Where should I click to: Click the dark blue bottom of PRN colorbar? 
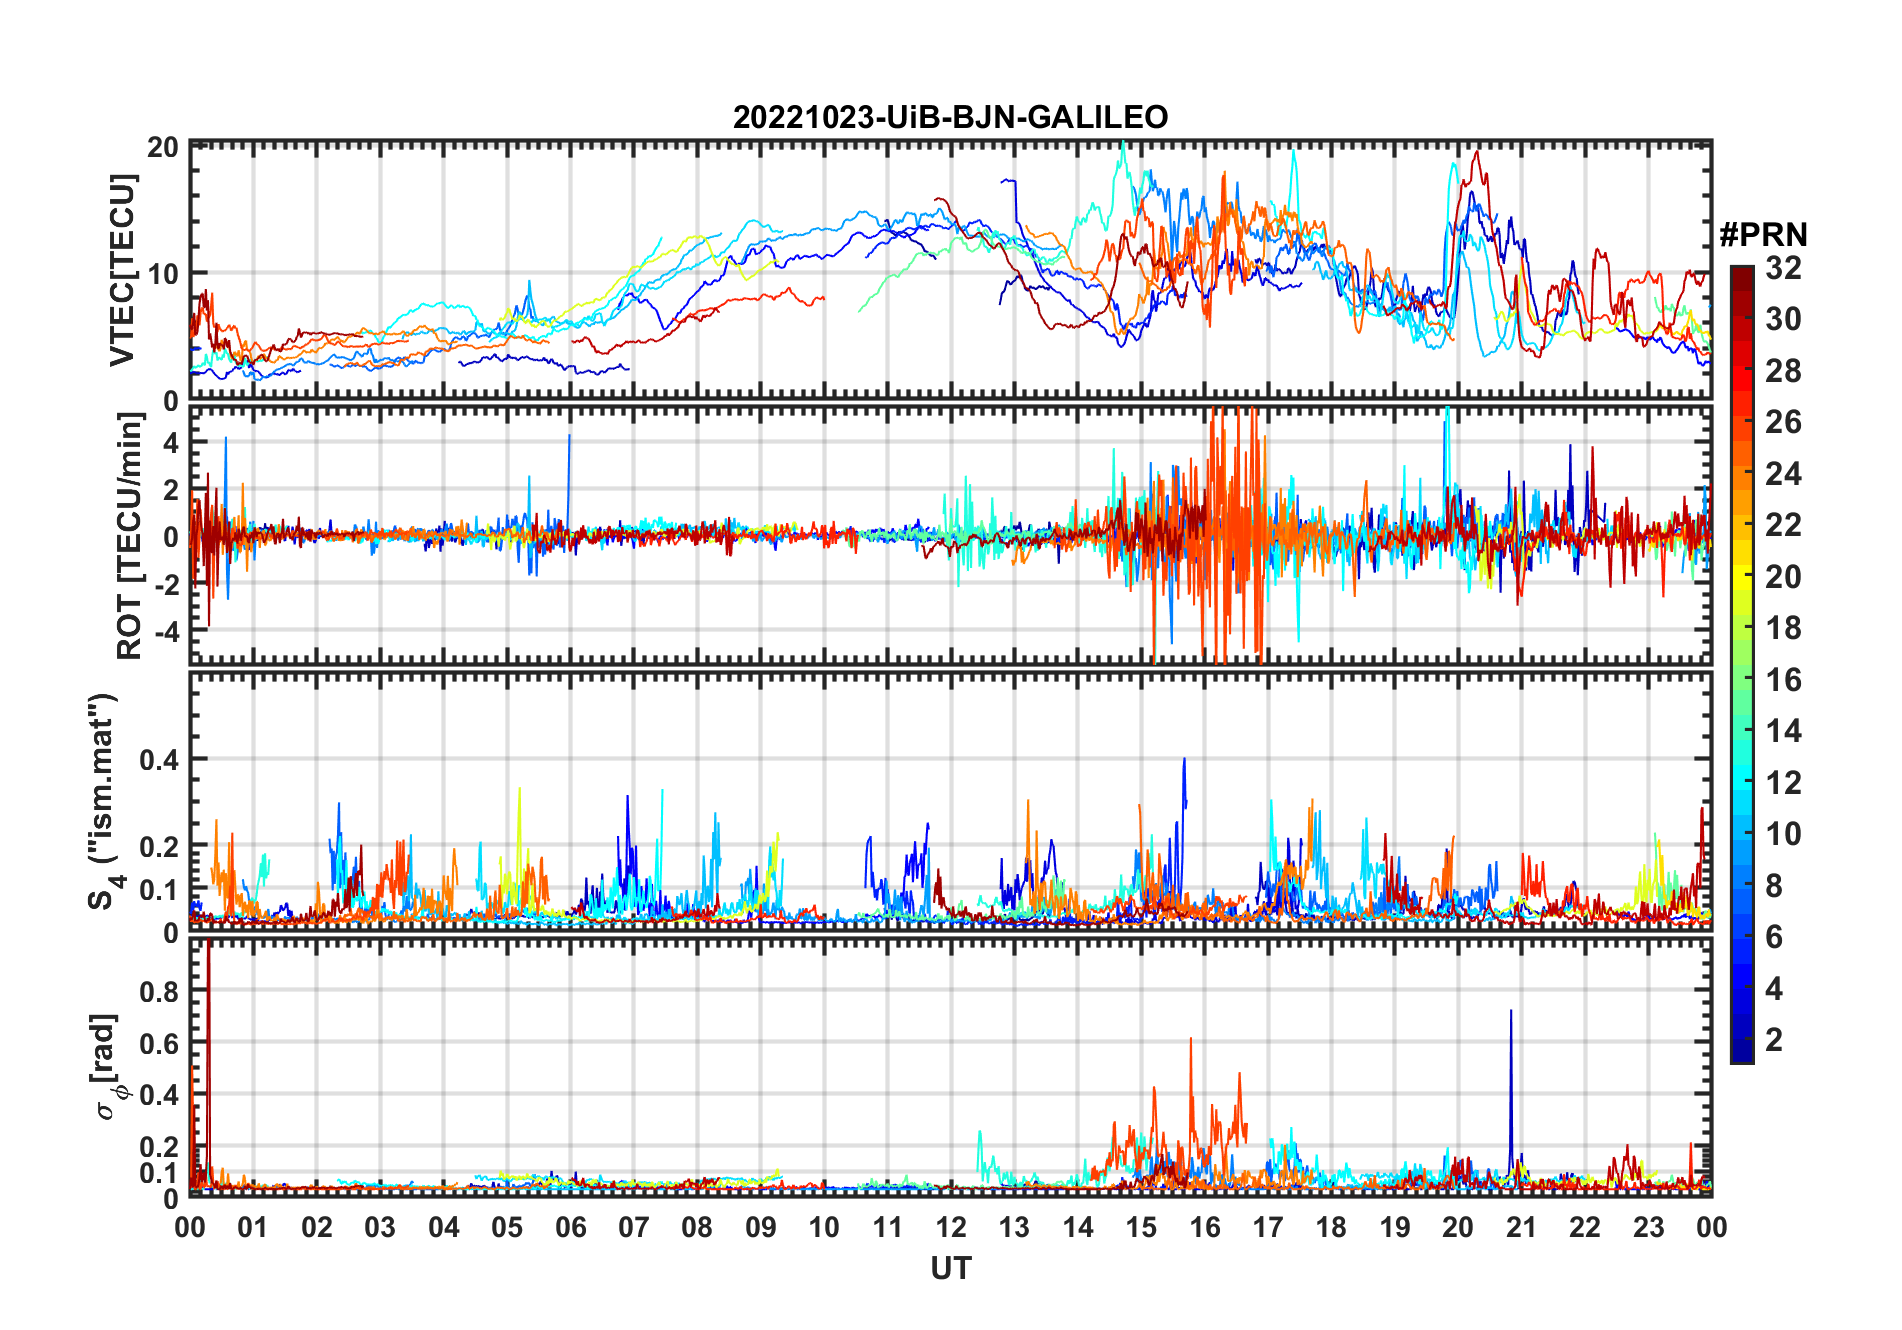pyautogui.click(x=1742, y=1052)
